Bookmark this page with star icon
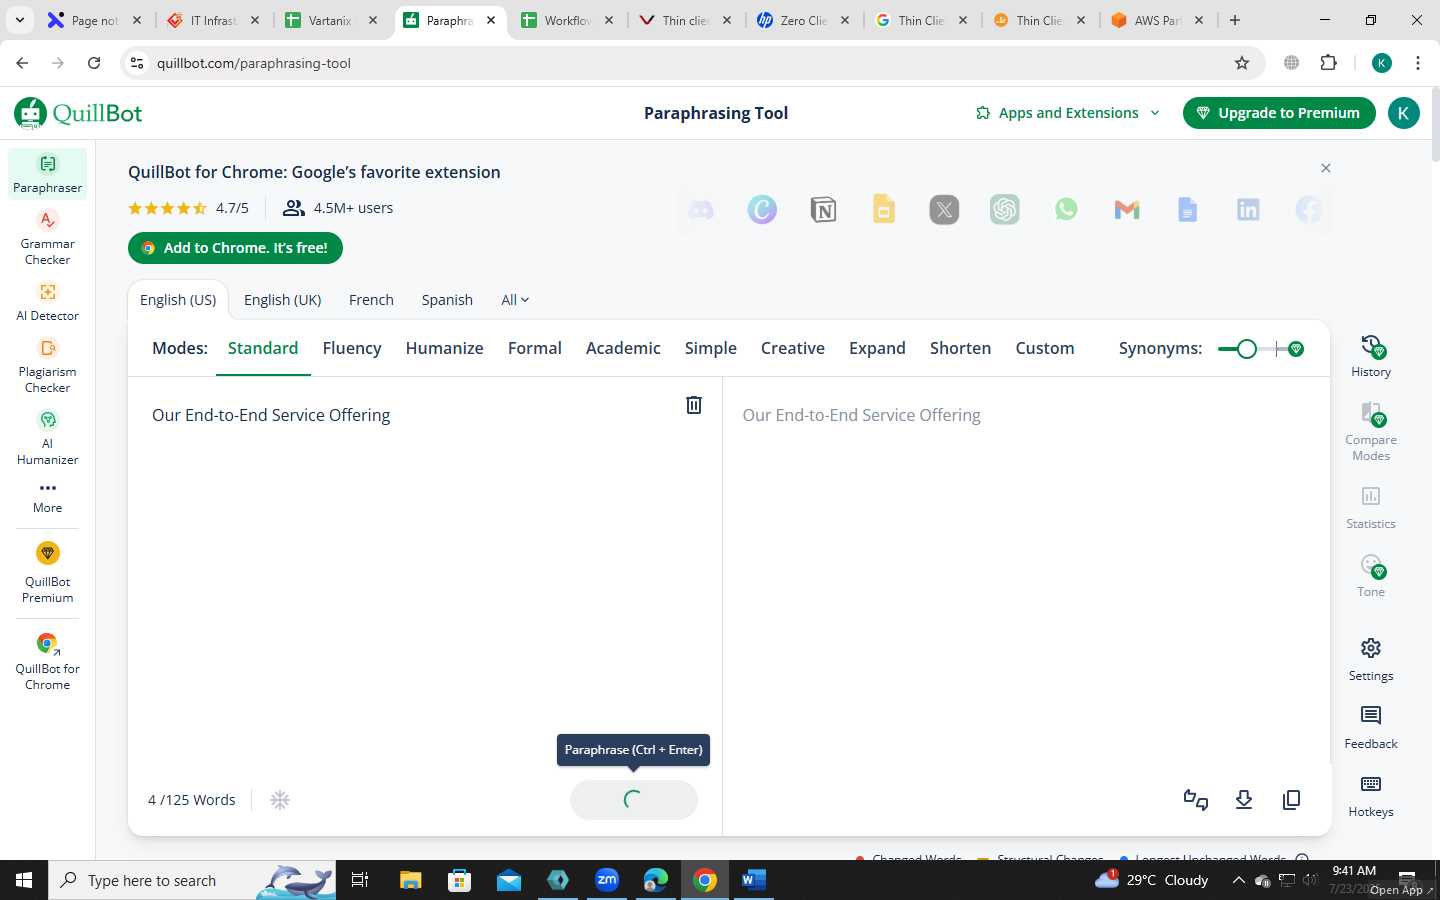1440x900 pixels. (x=1242, y=63)
